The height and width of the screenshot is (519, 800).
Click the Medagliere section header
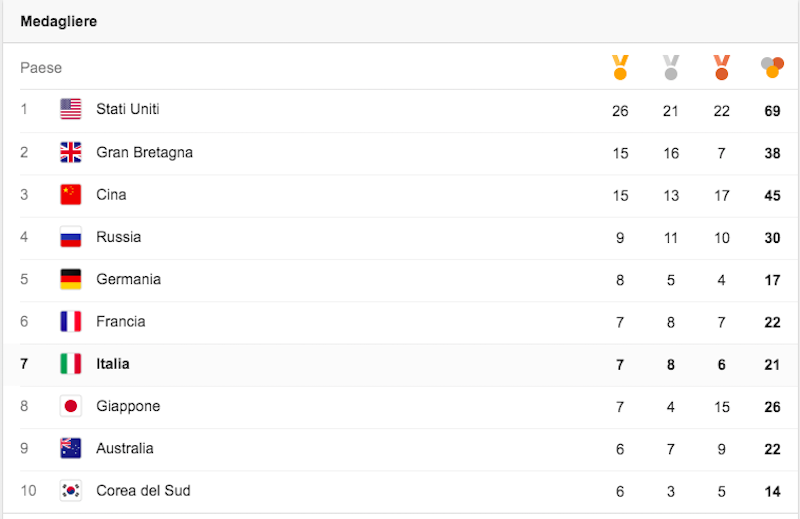(x=59, y=21)
